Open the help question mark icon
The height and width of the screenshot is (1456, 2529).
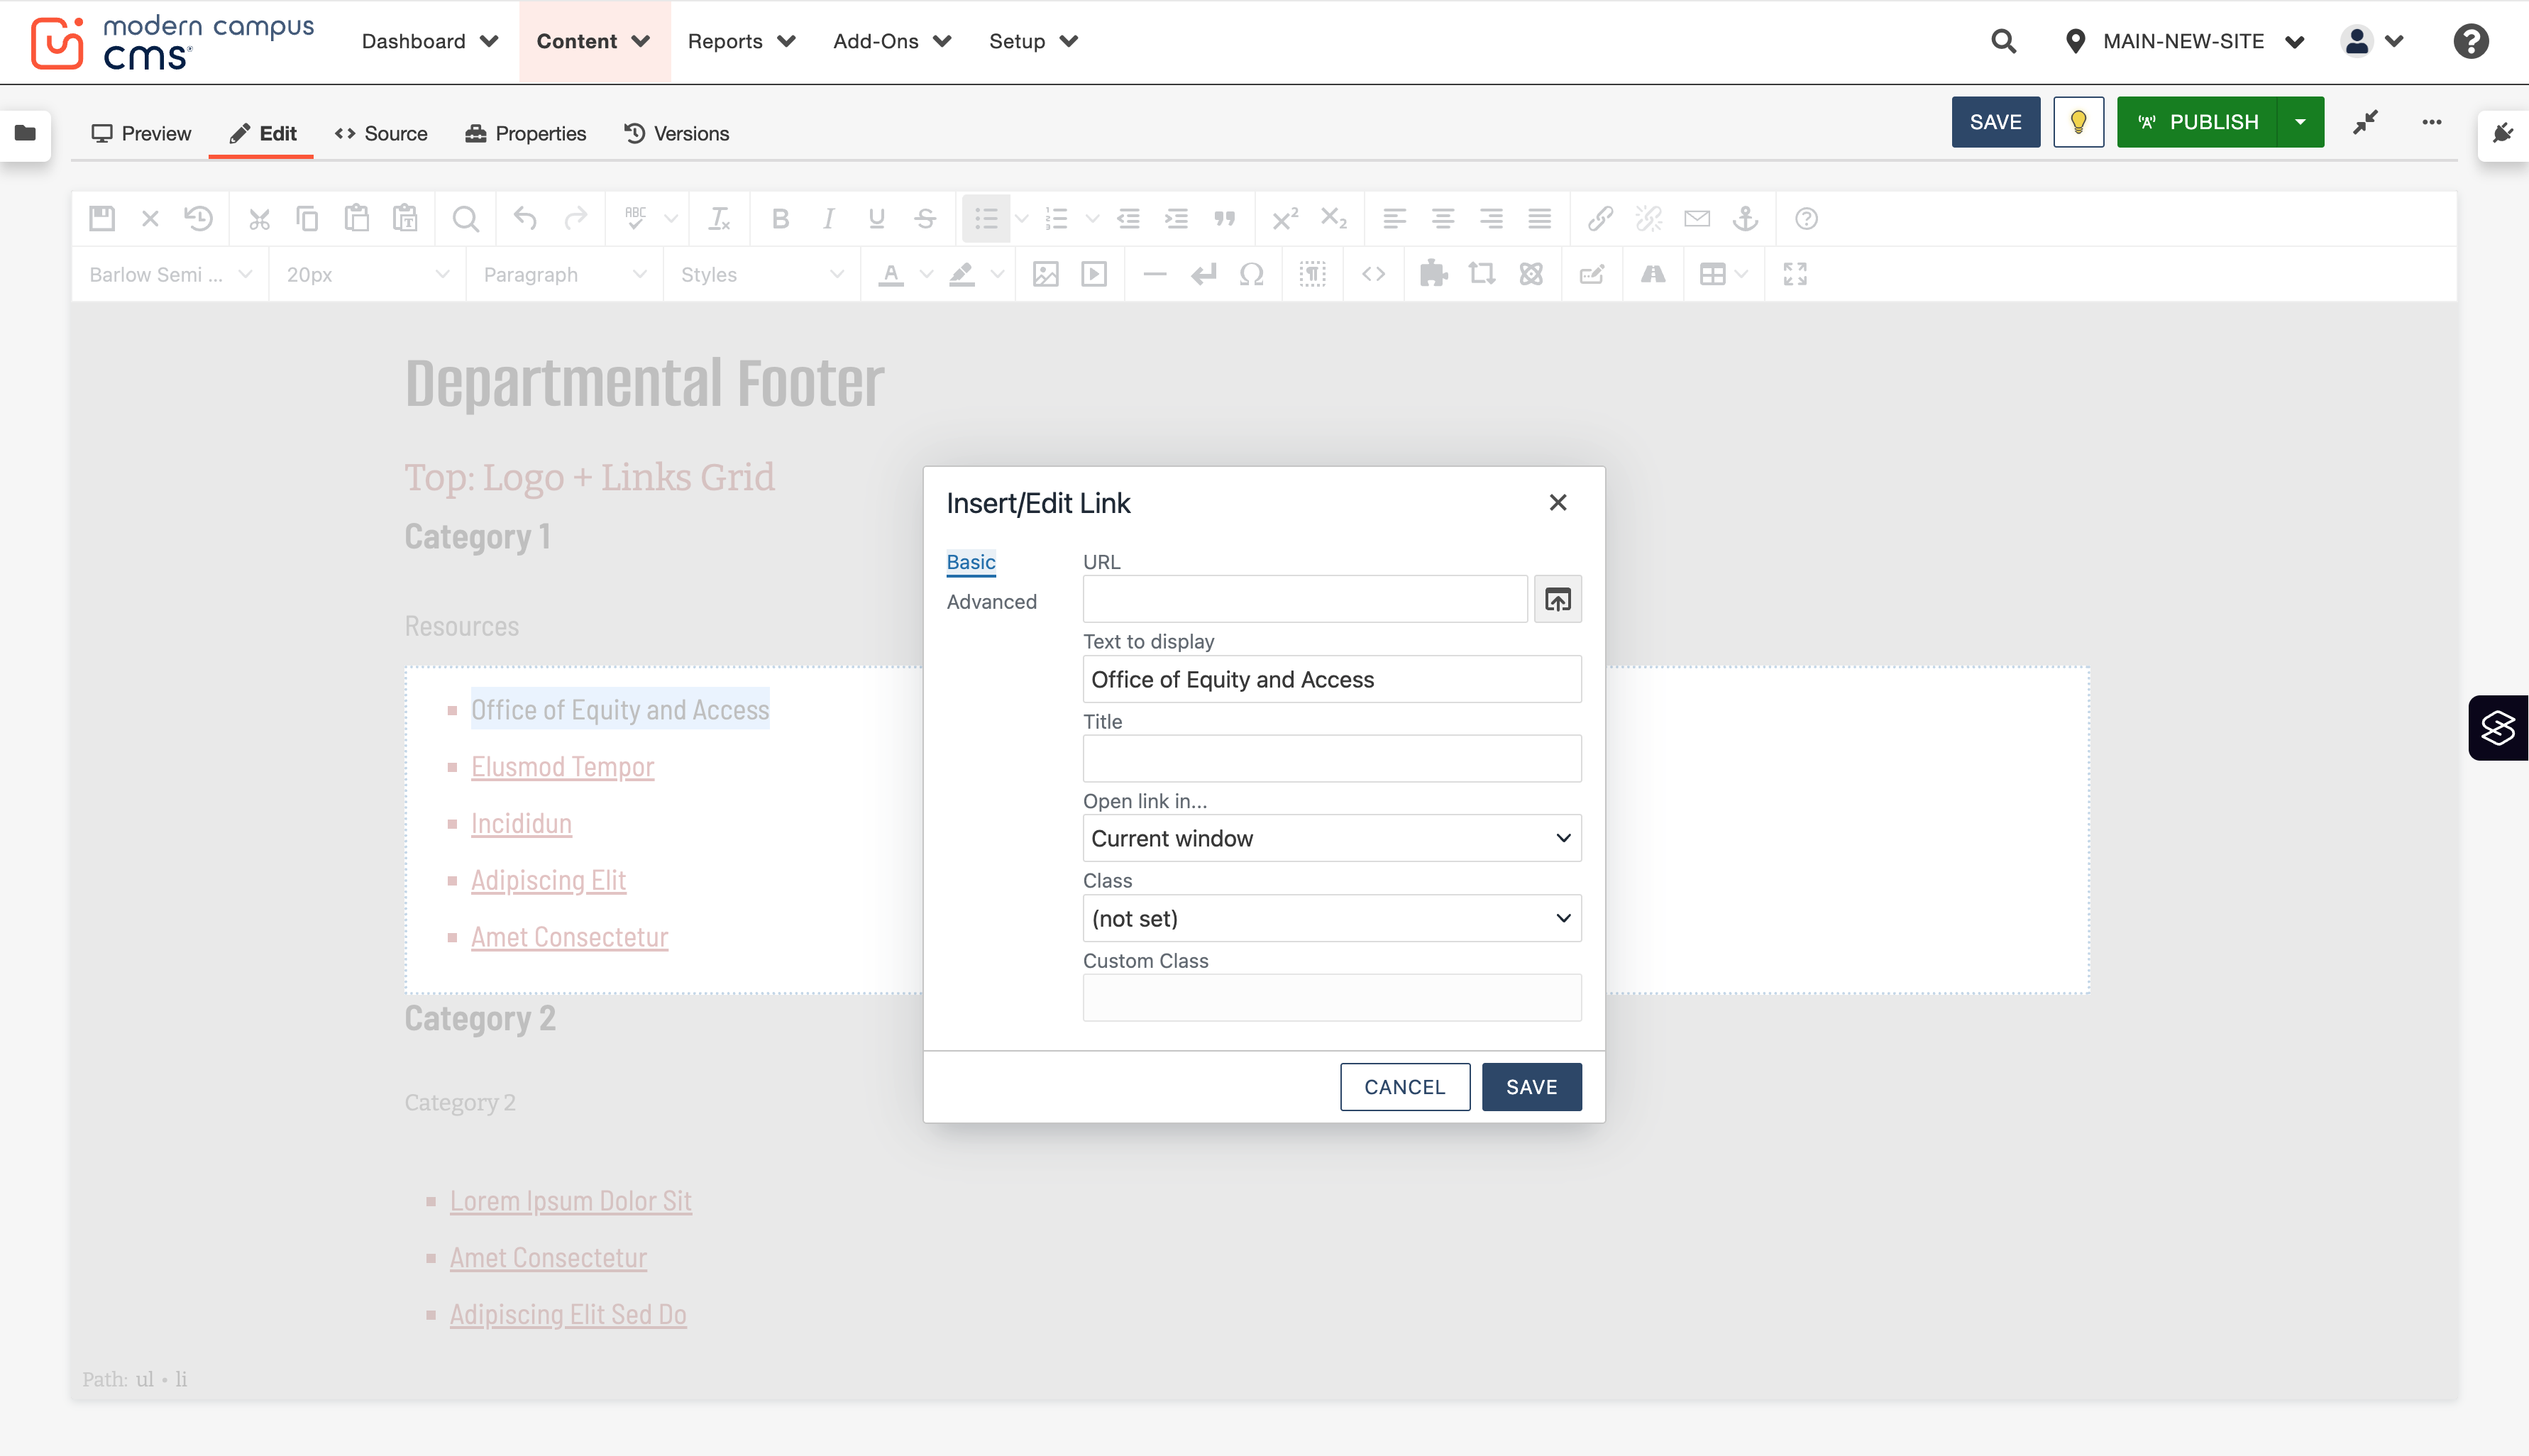pyautogui.click(x=2470, y=41)
